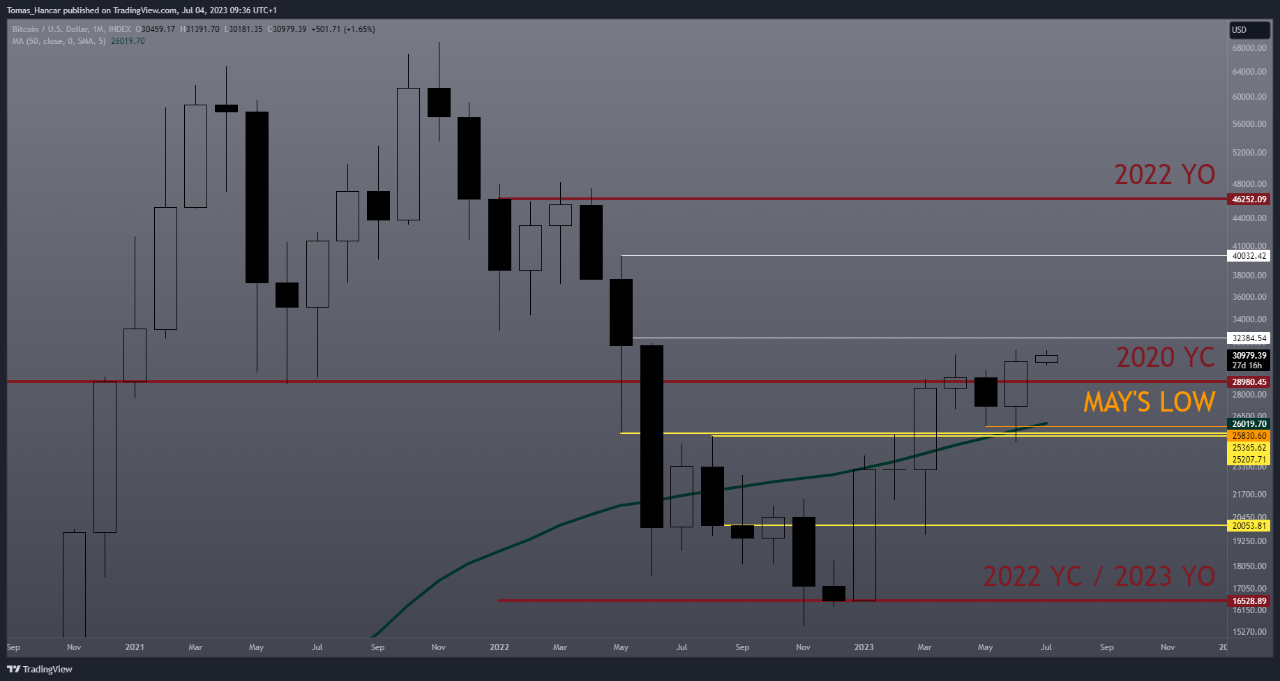Image resolution: width=1280 pixels, height=681 pixels.
Task: Click the yellow 20053.81 price label
Action: point(1249,526)
